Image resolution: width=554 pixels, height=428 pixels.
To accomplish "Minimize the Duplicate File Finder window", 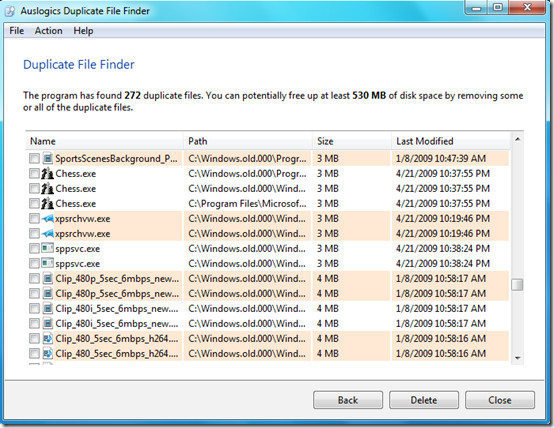I will (x=476, y=7).
